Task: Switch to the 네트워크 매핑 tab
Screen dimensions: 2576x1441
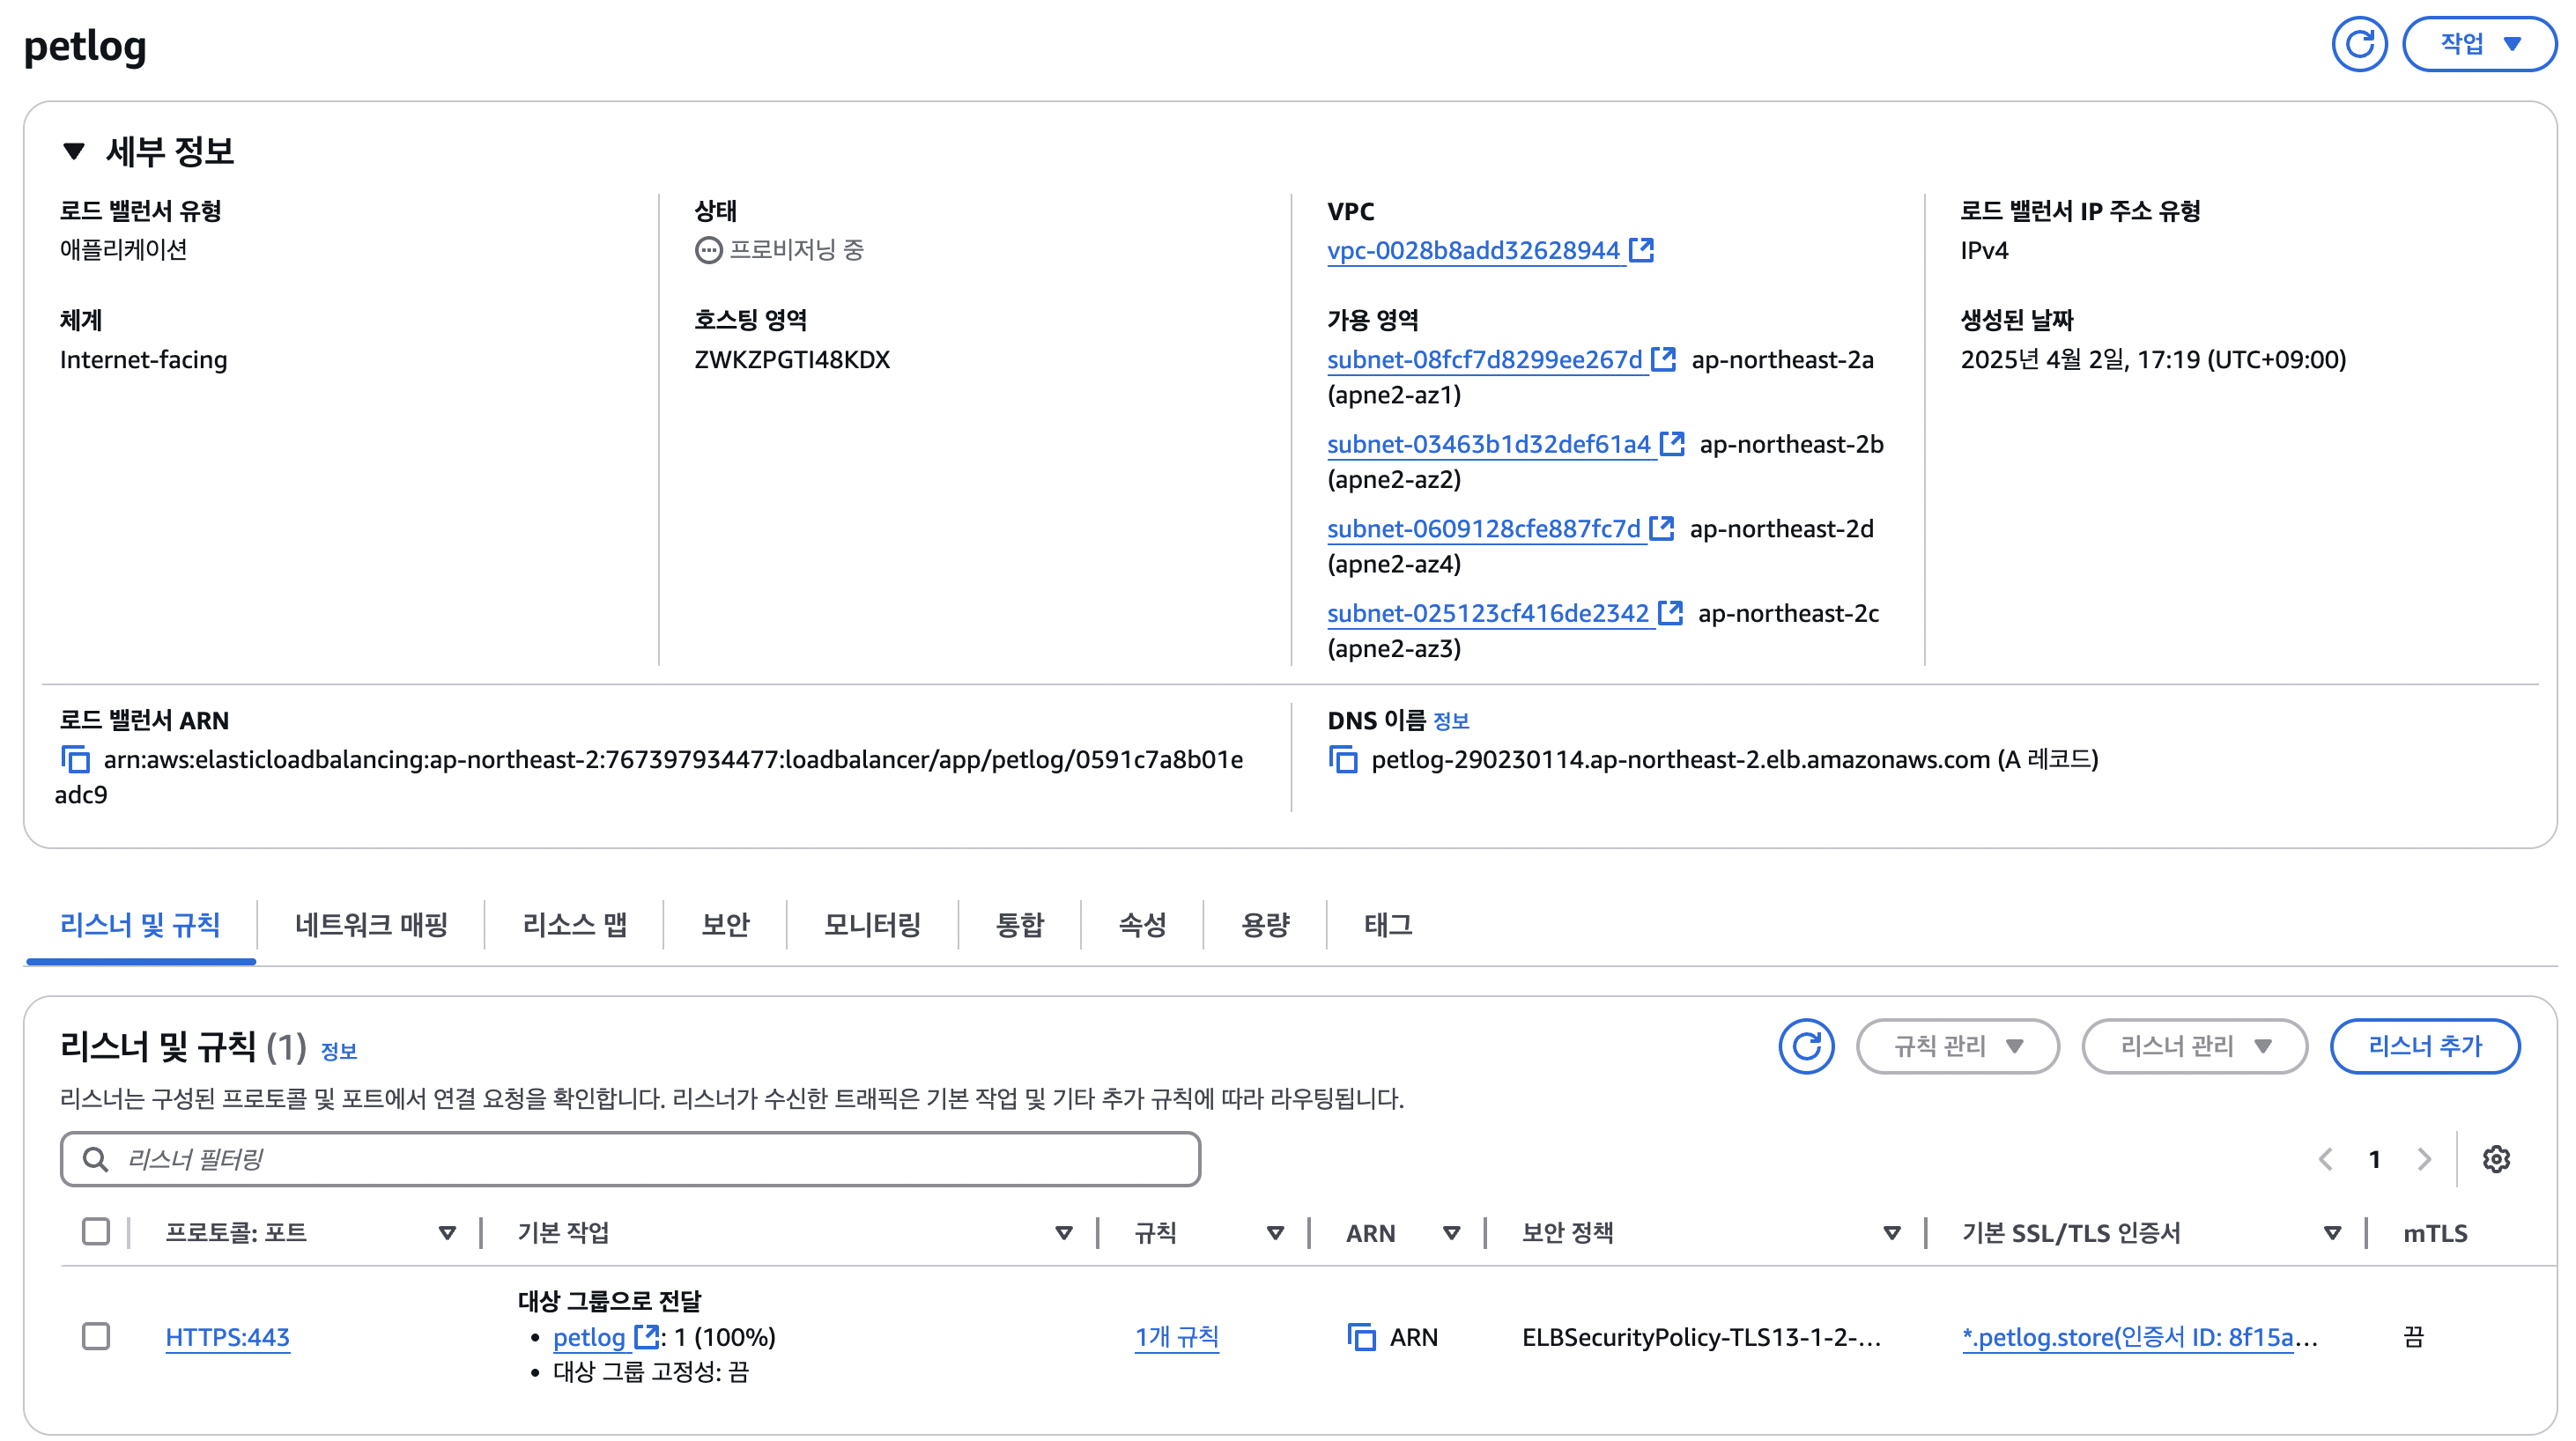Action: [371, 925]
